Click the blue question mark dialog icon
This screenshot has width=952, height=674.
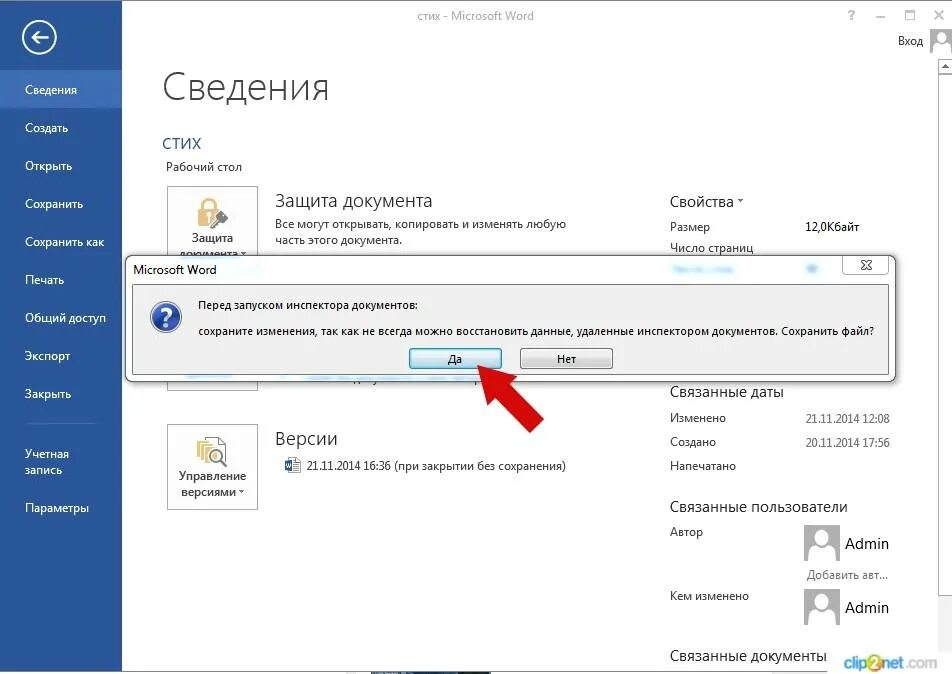(166, 317)
